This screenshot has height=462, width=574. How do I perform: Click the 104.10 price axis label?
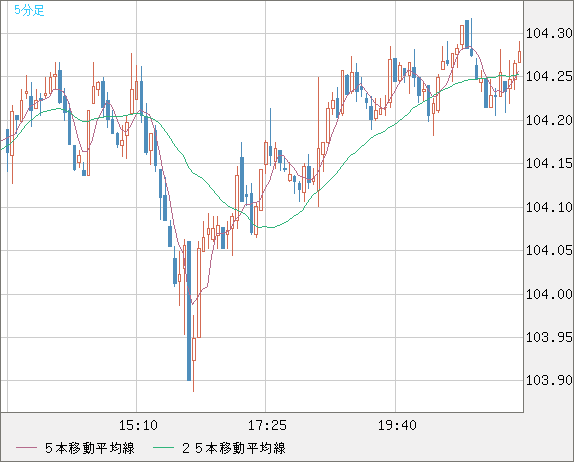point(549,207)
